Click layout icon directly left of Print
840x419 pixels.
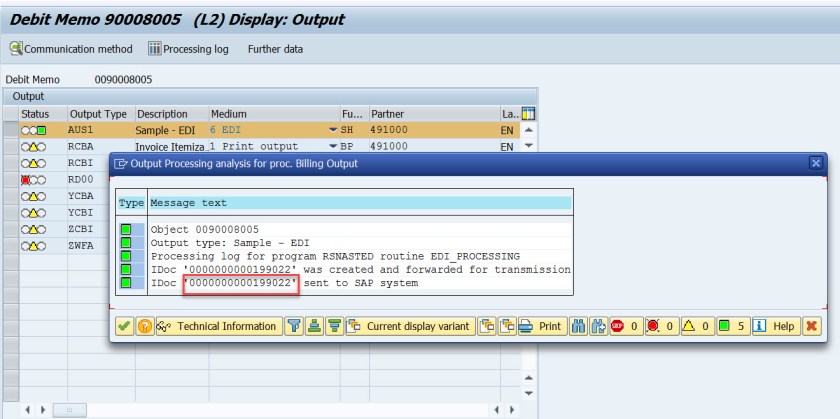[x=507, y=326]
